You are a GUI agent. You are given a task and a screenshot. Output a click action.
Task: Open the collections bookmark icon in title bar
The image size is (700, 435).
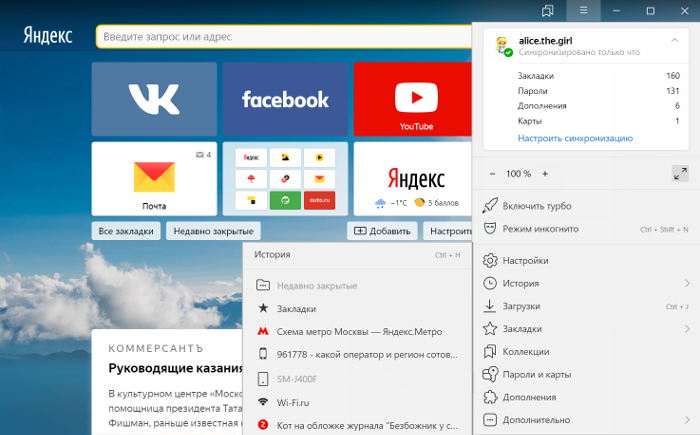click(547, 11)
